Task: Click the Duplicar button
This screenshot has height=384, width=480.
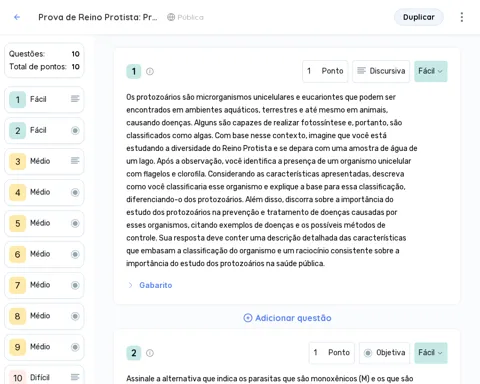Action: [x=419, y=17]
